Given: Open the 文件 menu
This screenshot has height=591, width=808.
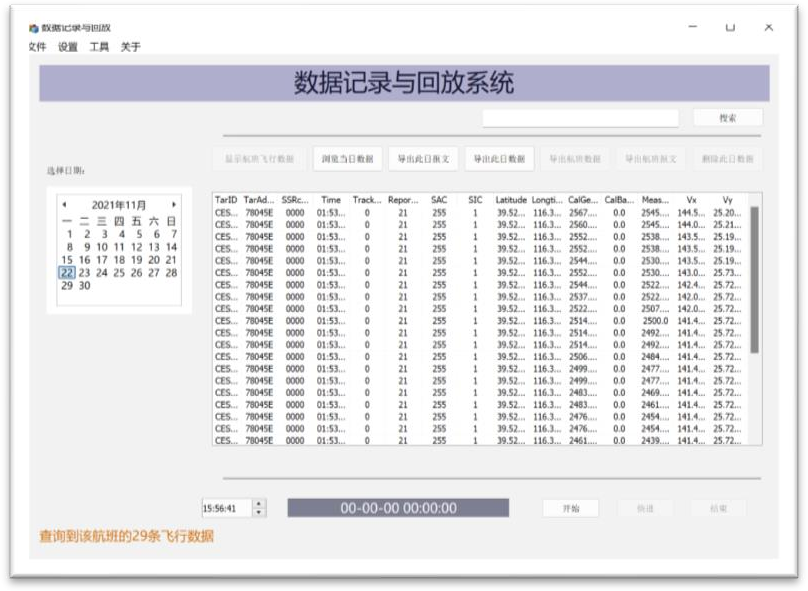Looking at the screenshot, I should (37, 47).
